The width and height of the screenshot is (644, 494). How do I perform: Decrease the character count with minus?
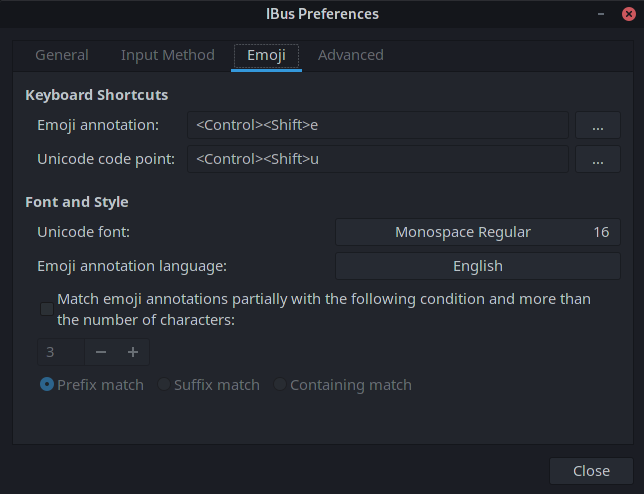click(x=101, y=352)
